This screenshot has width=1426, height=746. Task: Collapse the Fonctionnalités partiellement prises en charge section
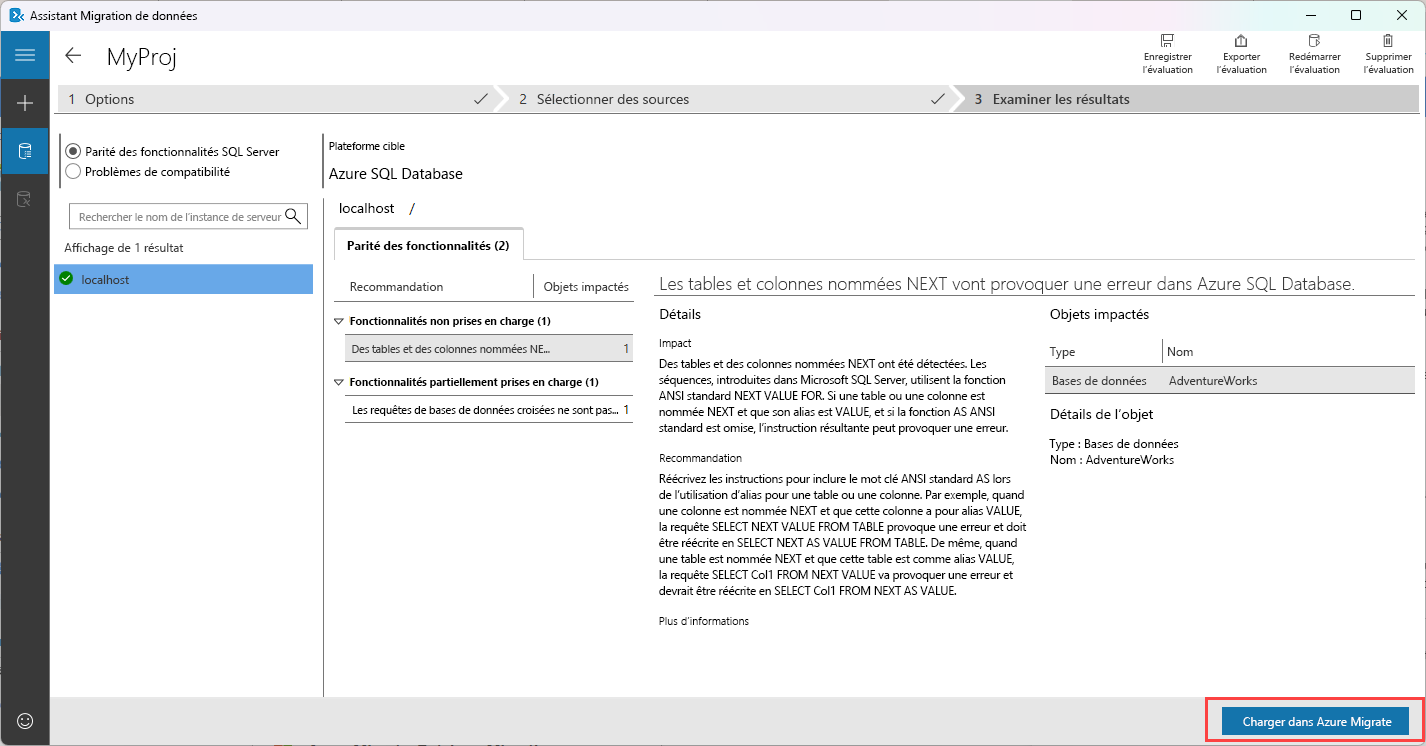(x=338, y=381)
